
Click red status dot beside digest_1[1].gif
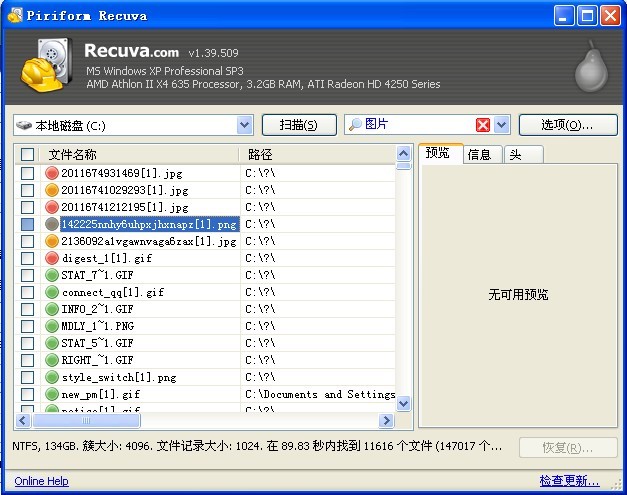coord(52,258)
